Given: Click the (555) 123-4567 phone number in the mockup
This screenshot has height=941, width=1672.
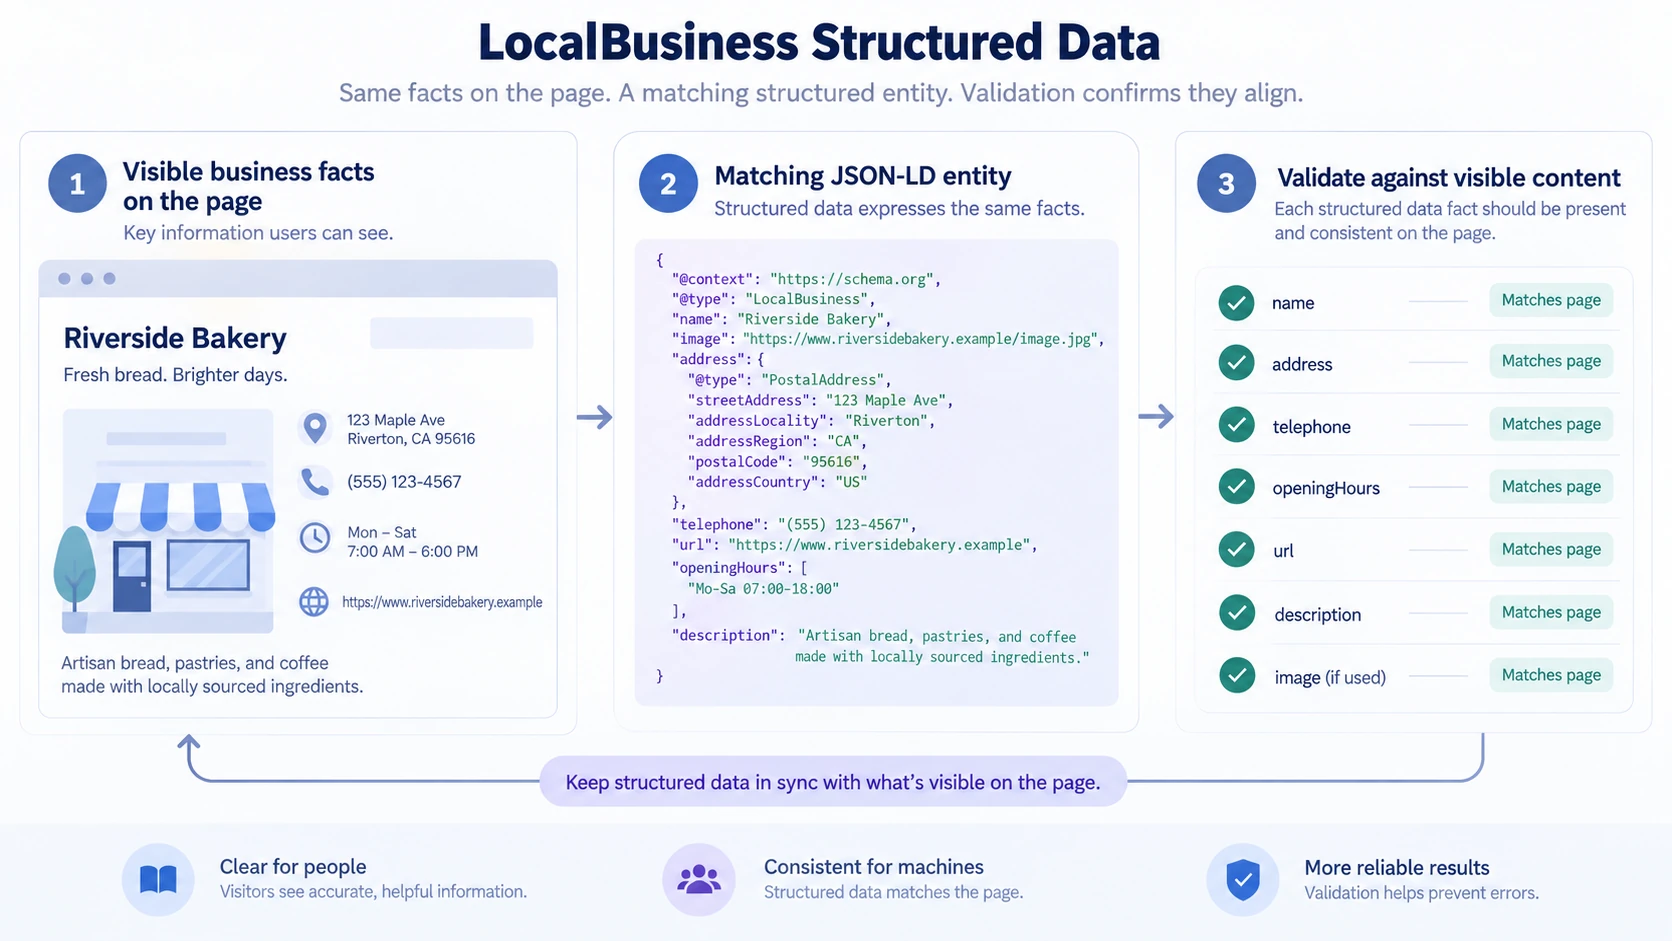Looking at the screenshot, I should (x=404, y=482).
